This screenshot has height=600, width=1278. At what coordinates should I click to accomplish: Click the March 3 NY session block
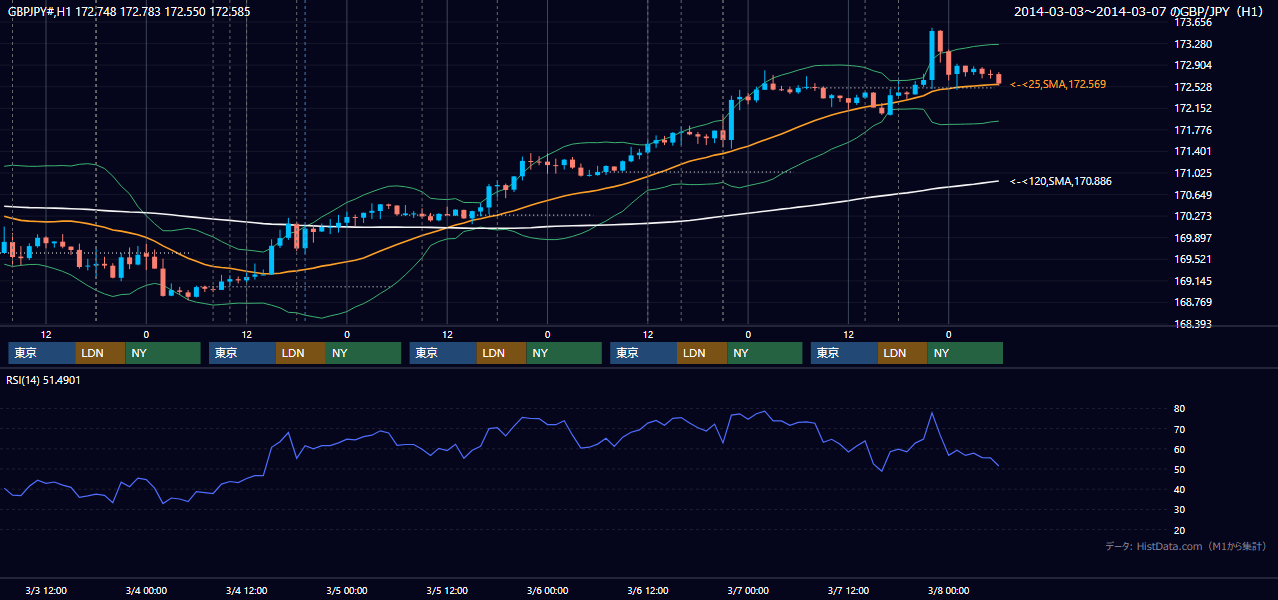(x=163, y=353)
